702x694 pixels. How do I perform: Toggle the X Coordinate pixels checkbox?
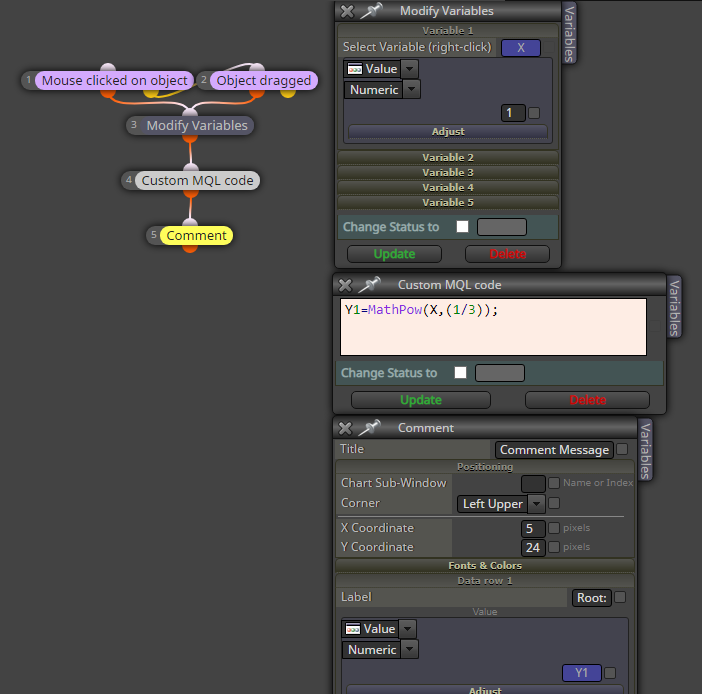coord(554,528)
